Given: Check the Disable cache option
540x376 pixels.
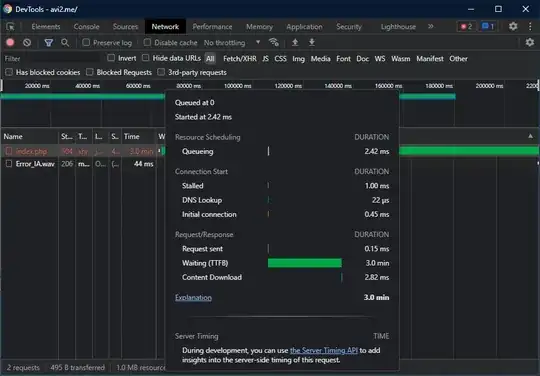Looking at the screenshot, I should click(147, 42).
